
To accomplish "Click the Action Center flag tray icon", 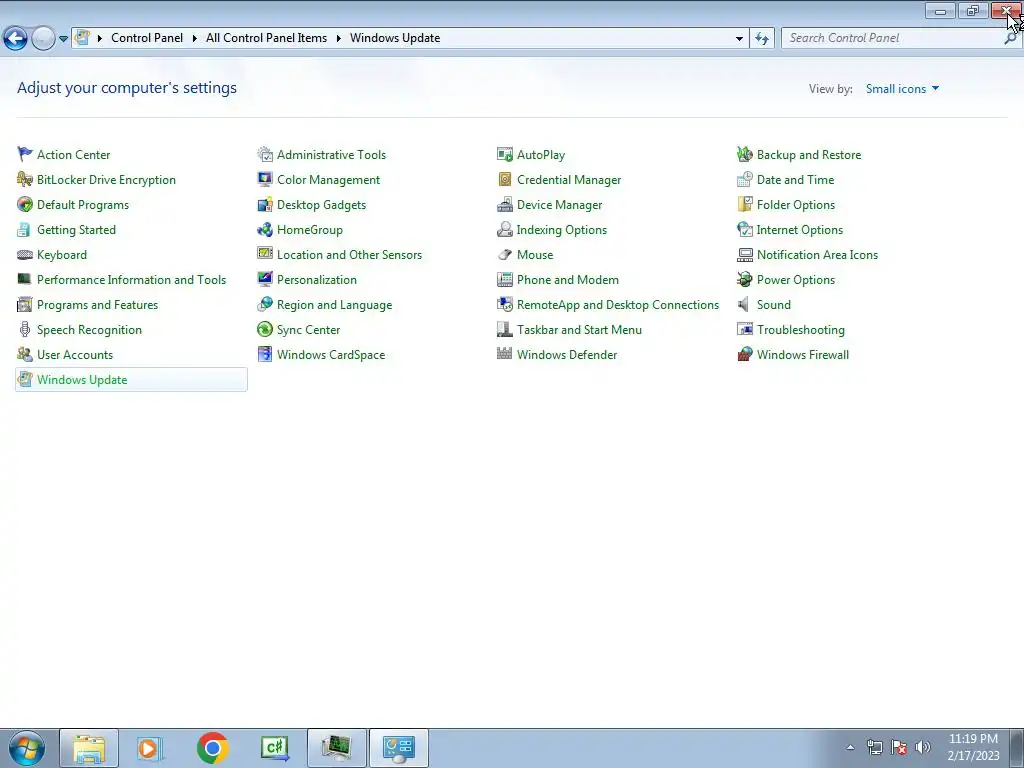I will (x=899, y=747).
